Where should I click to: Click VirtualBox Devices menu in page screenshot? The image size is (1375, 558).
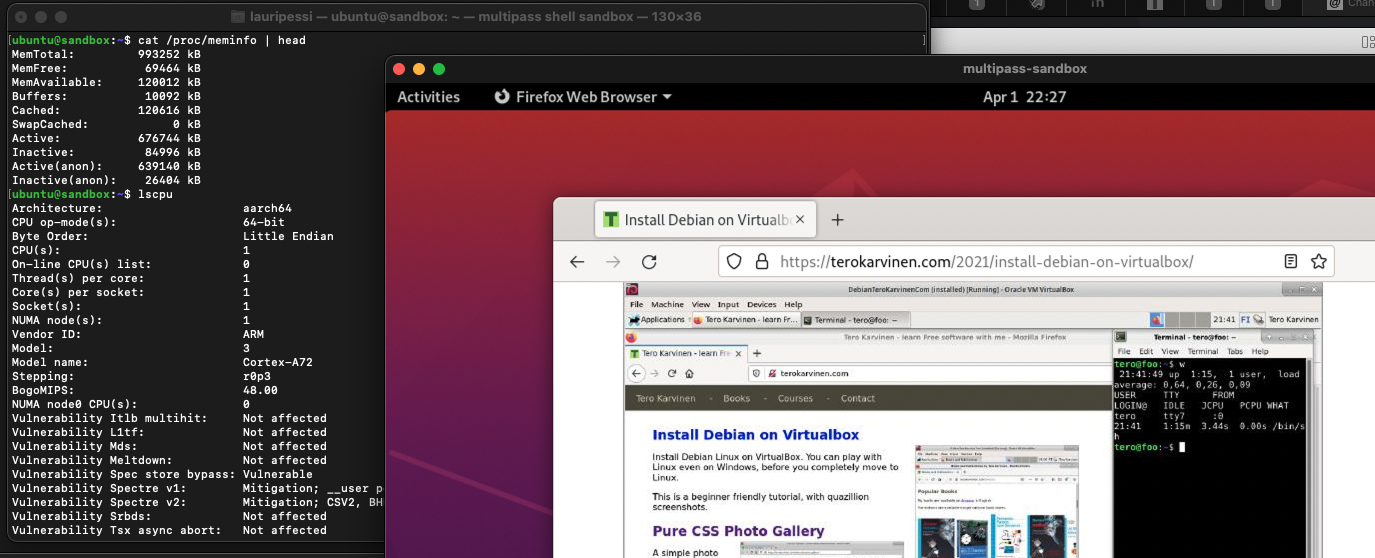(761, 304)
